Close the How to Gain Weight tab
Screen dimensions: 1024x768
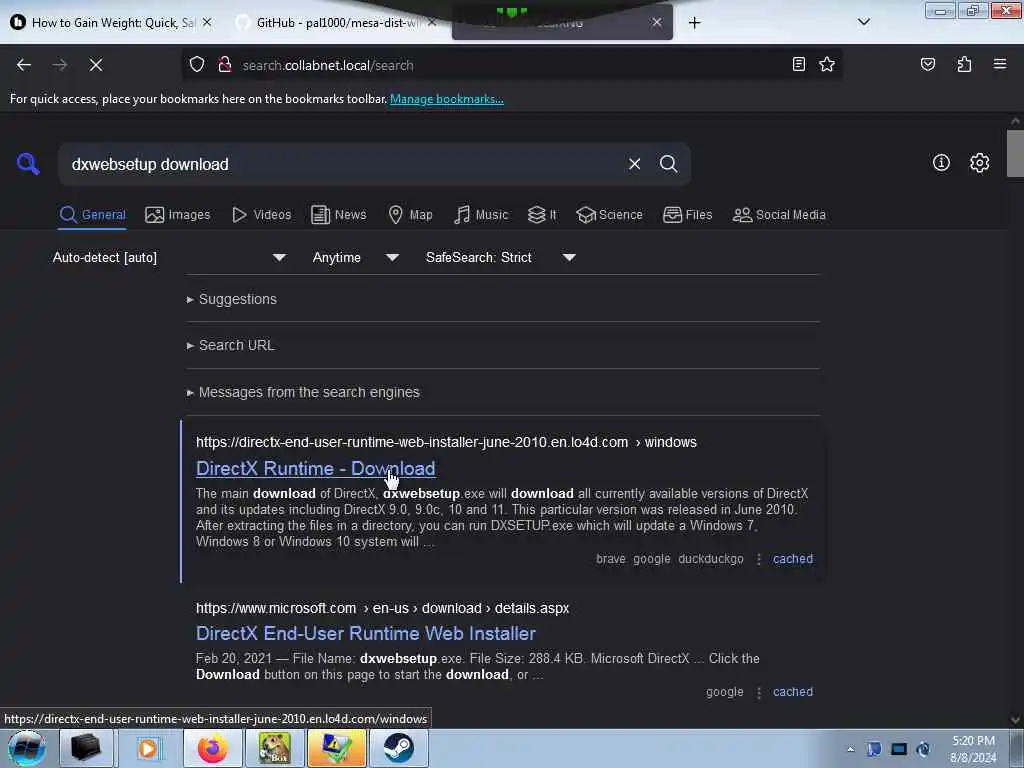pyautogui.click(x=206, y=23)
